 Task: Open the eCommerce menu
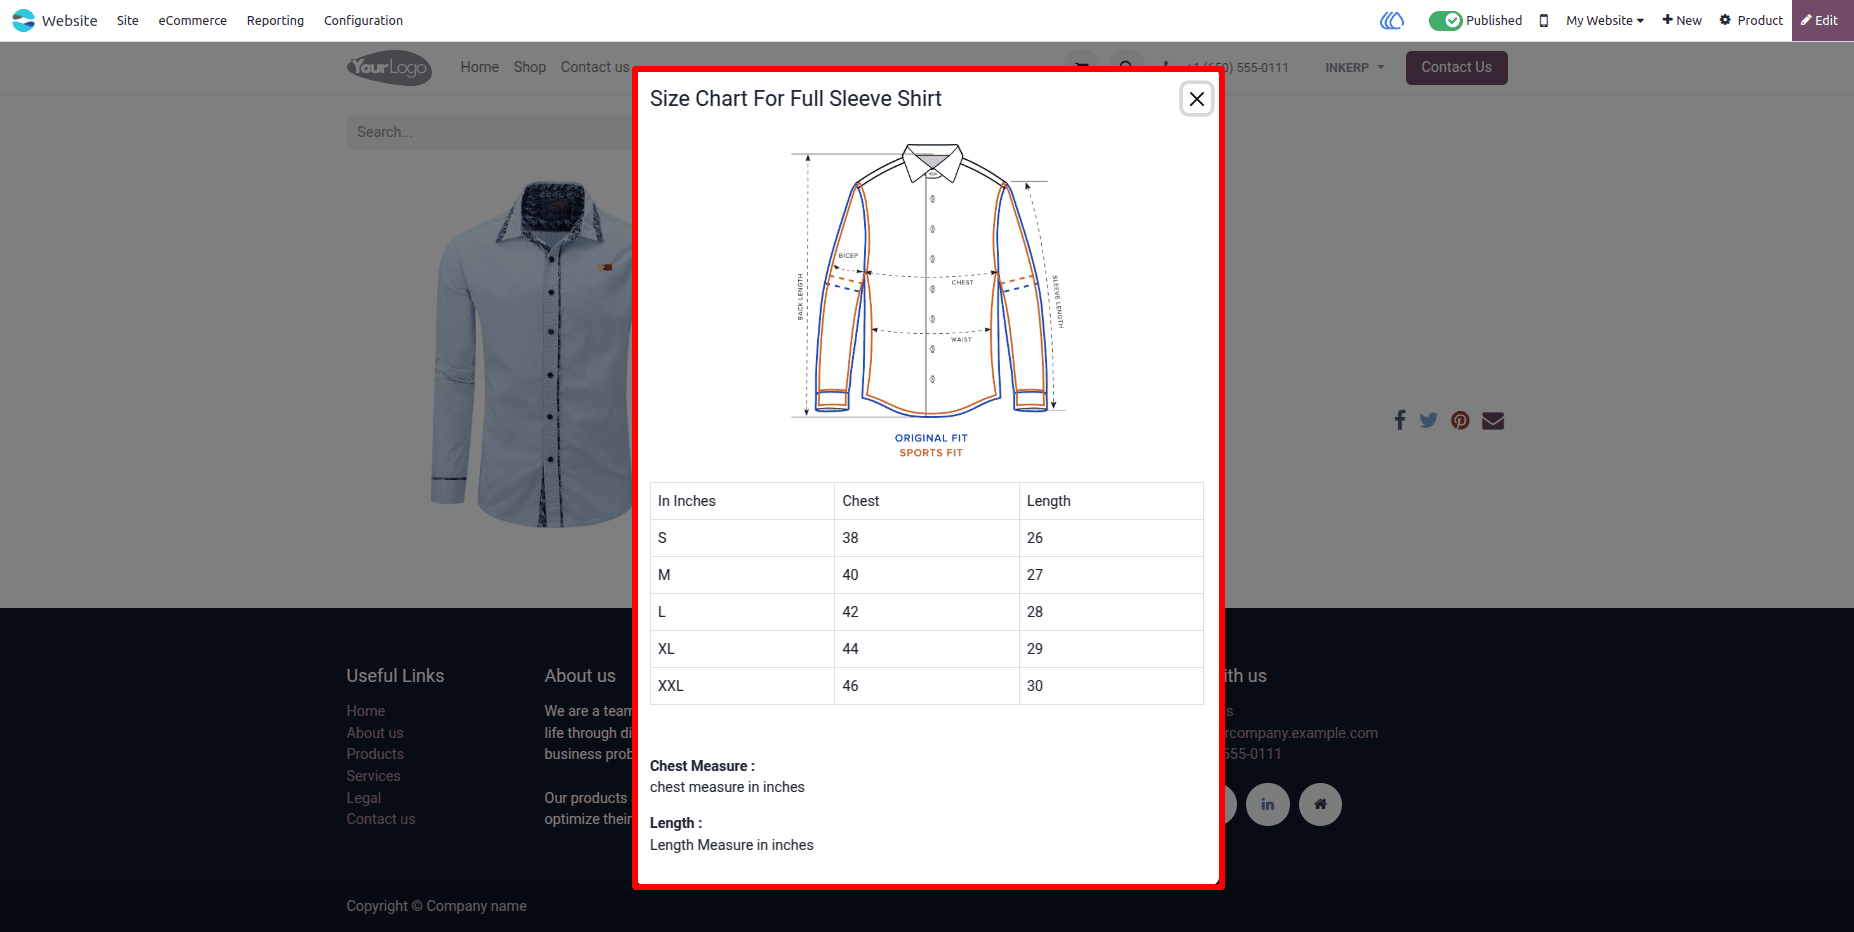(192, 20)
